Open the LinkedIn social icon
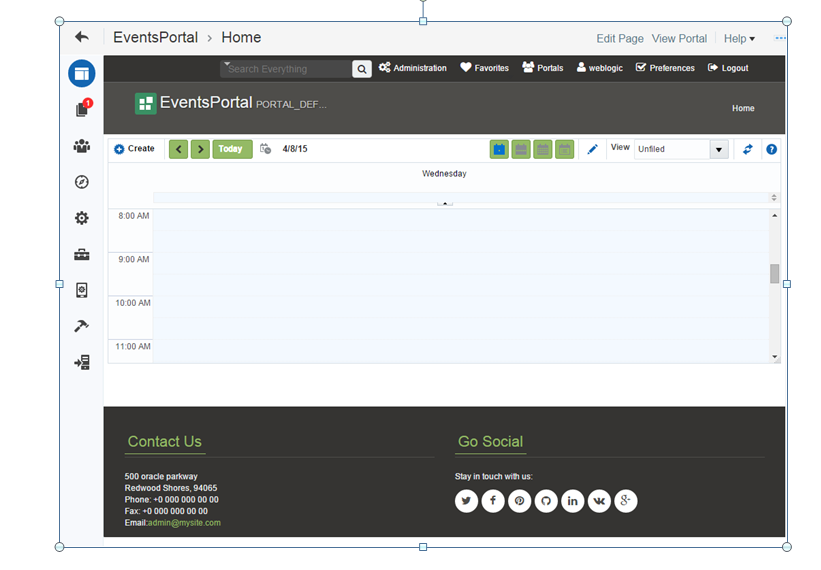 [573, 501]
